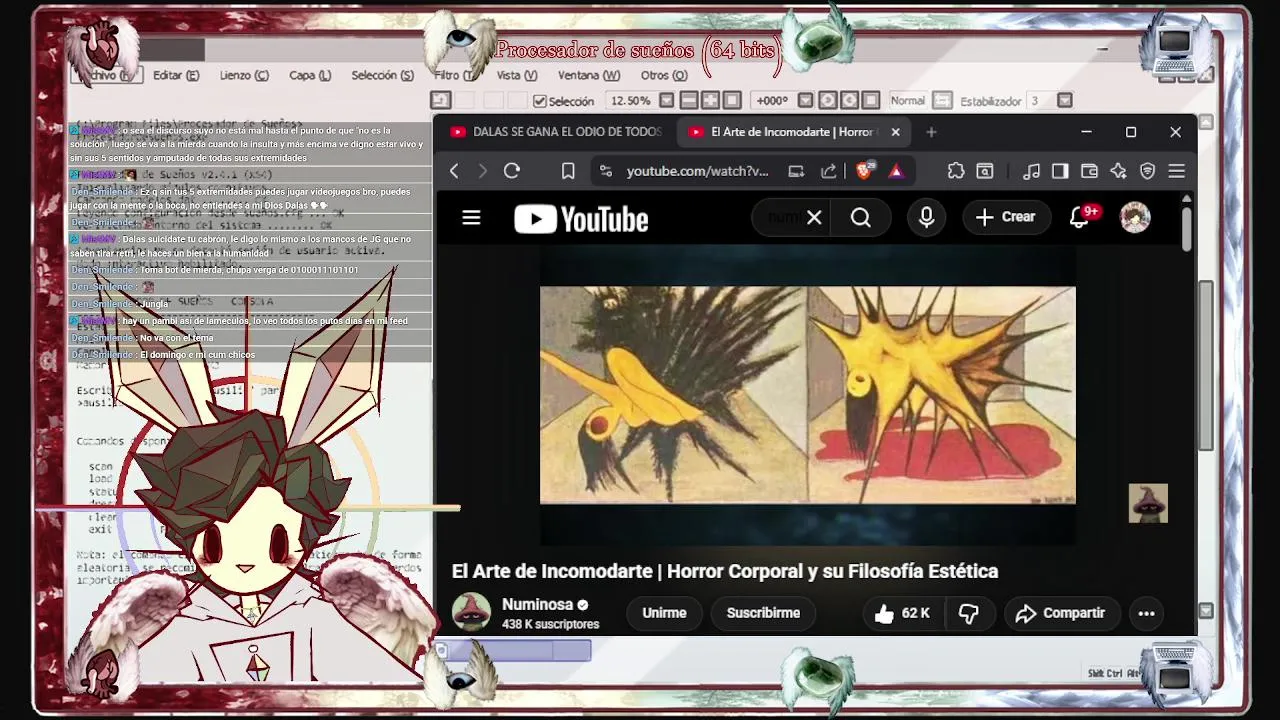Dislike the video
This screenshot has width=1280, height=720.
click(x=968, y=613)
